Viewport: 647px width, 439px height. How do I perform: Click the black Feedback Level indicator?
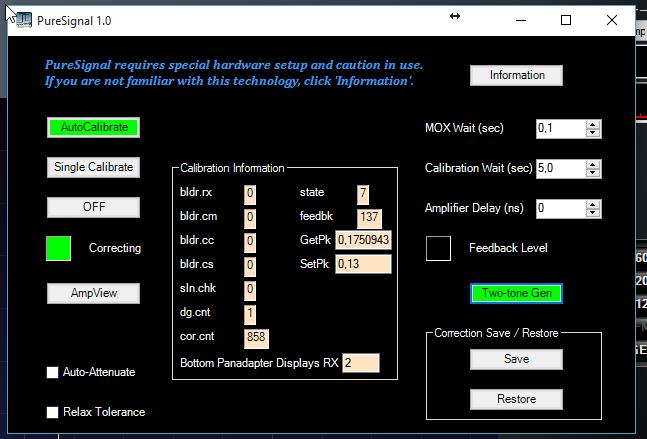438,248
